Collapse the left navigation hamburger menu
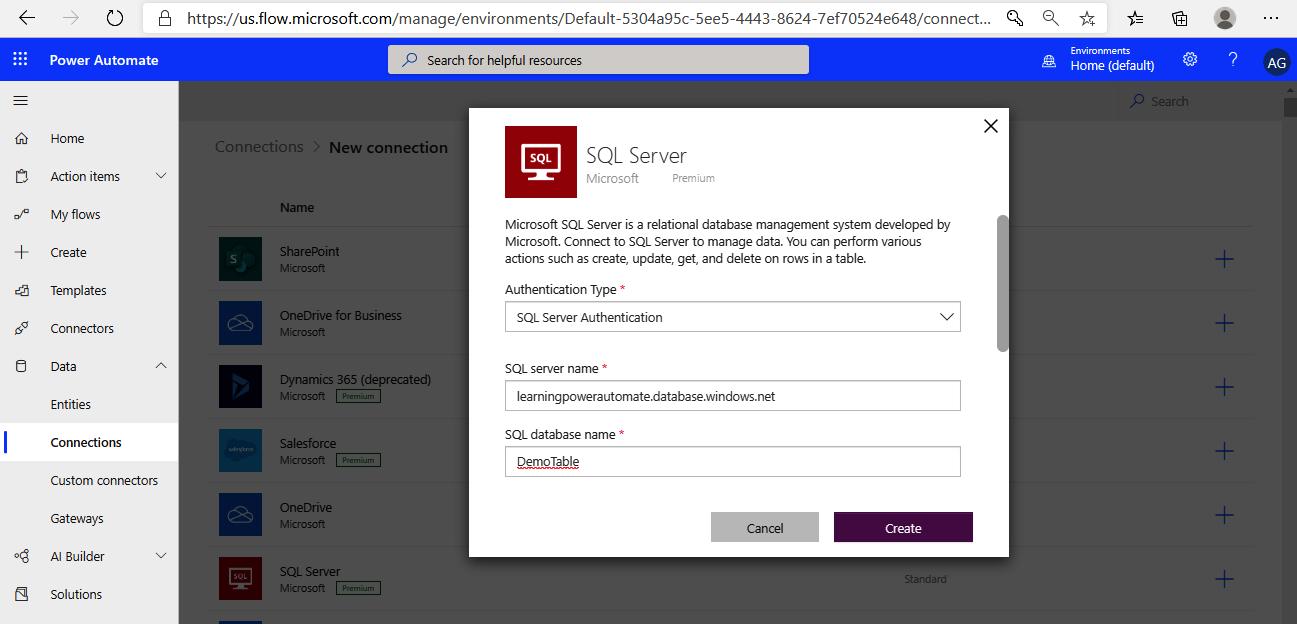 pos(20,100)
